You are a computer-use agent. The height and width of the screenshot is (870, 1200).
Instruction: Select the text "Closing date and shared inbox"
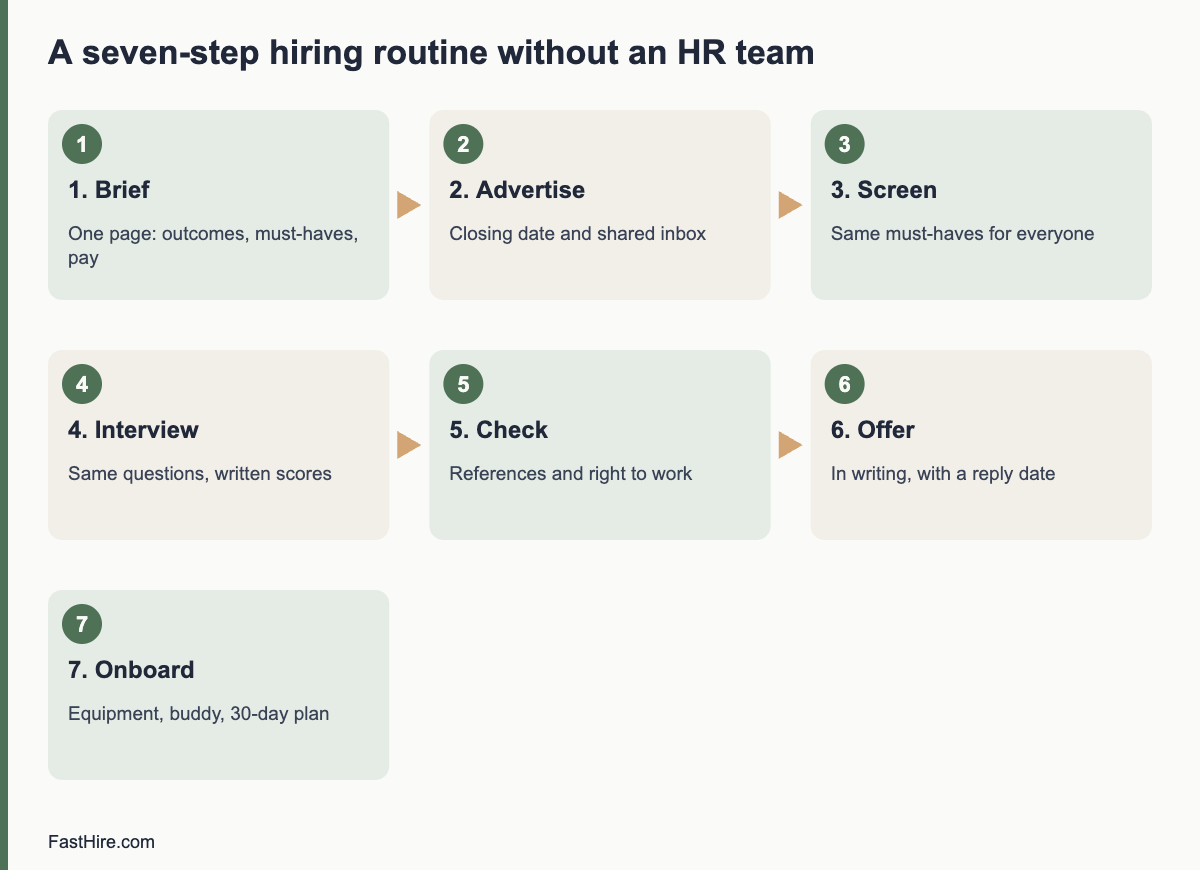pyautogui.click(x=578, y=234)
